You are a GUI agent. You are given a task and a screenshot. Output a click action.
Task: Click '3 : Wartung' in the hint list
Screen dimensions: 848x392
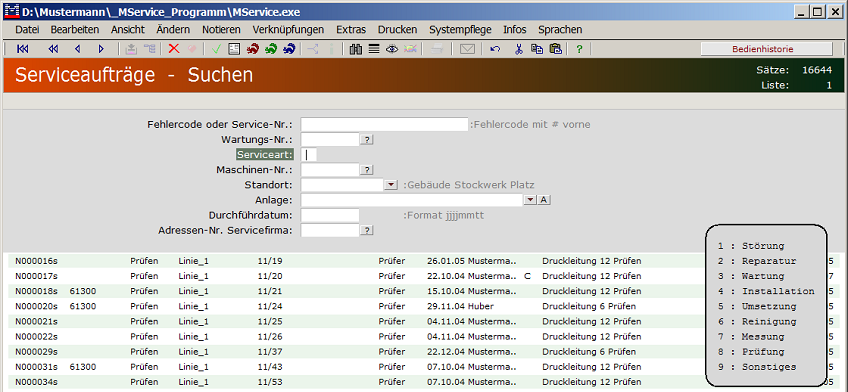pyautogui.click(x=751, y=276)
